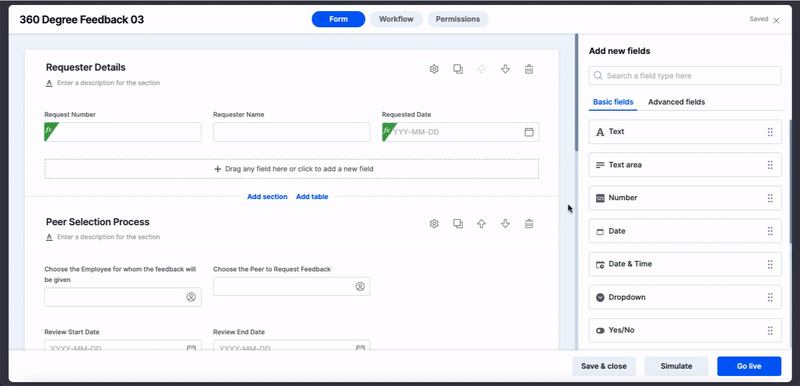The width and height of the screenshot is (800, 386).
Task: Click the form title 360 Degree Feedback 03
Action: pyautogui.click(x=82, y=20)
